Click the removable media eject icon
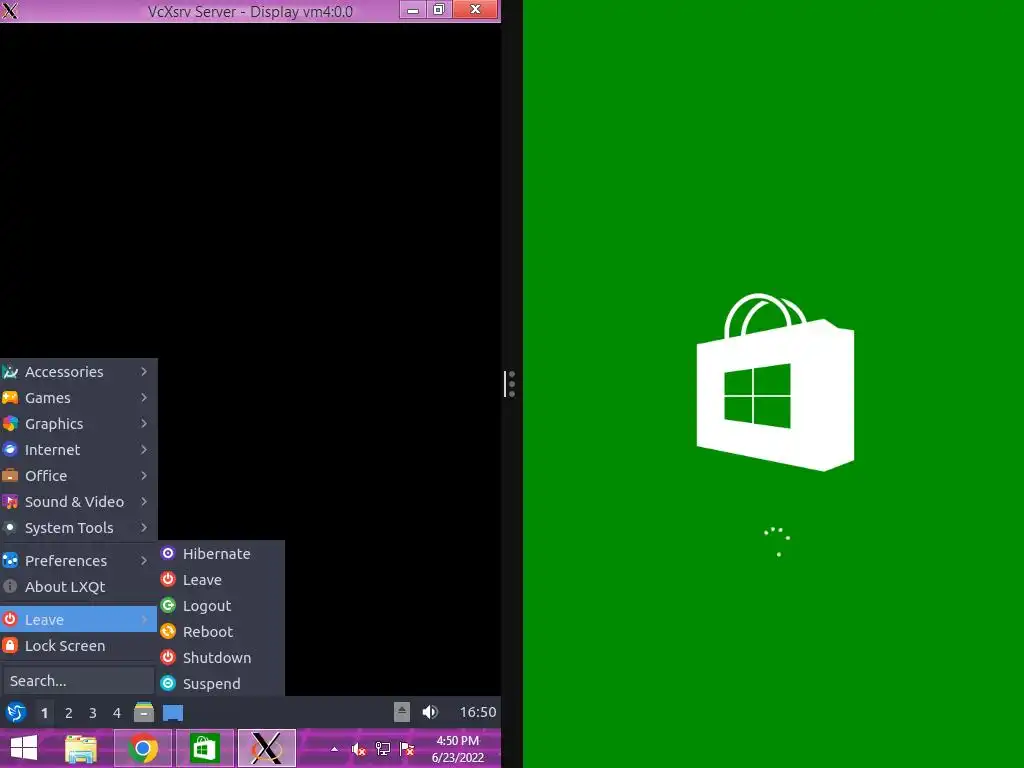 click(402, 712)
